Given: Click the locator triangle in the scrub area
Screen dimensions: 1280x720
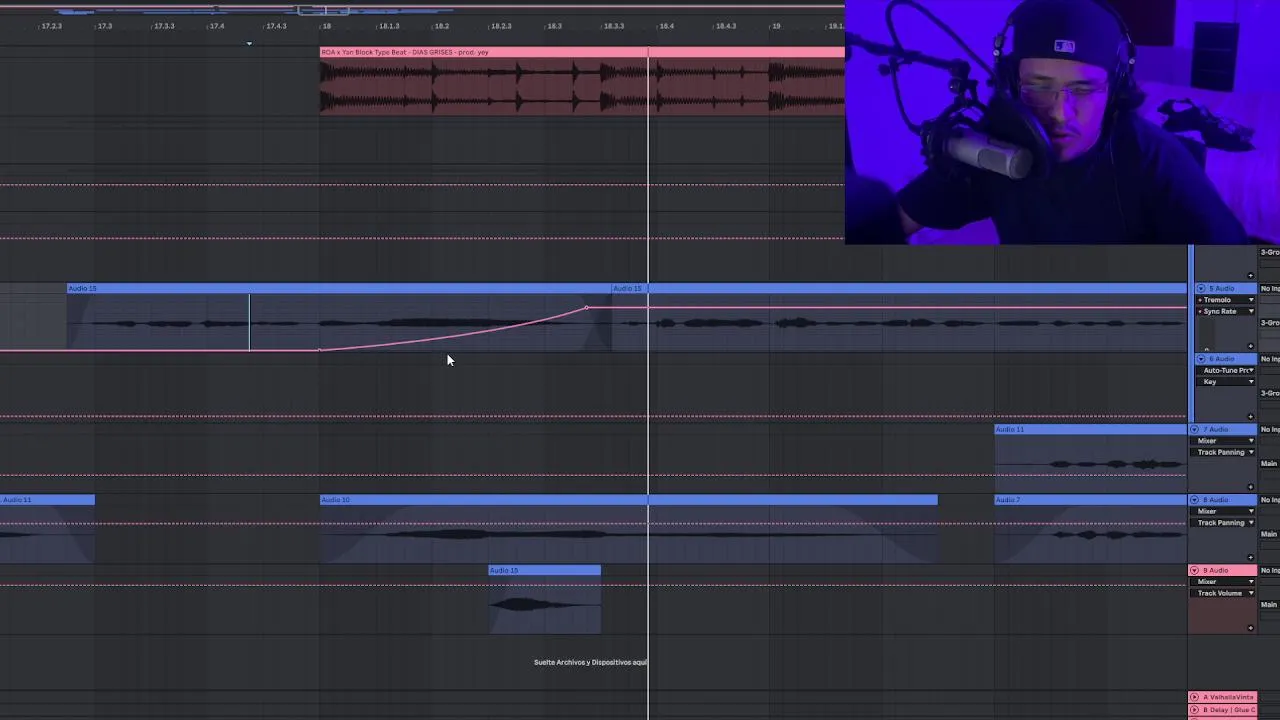Looking at the screenshot, I should (249, 43).
